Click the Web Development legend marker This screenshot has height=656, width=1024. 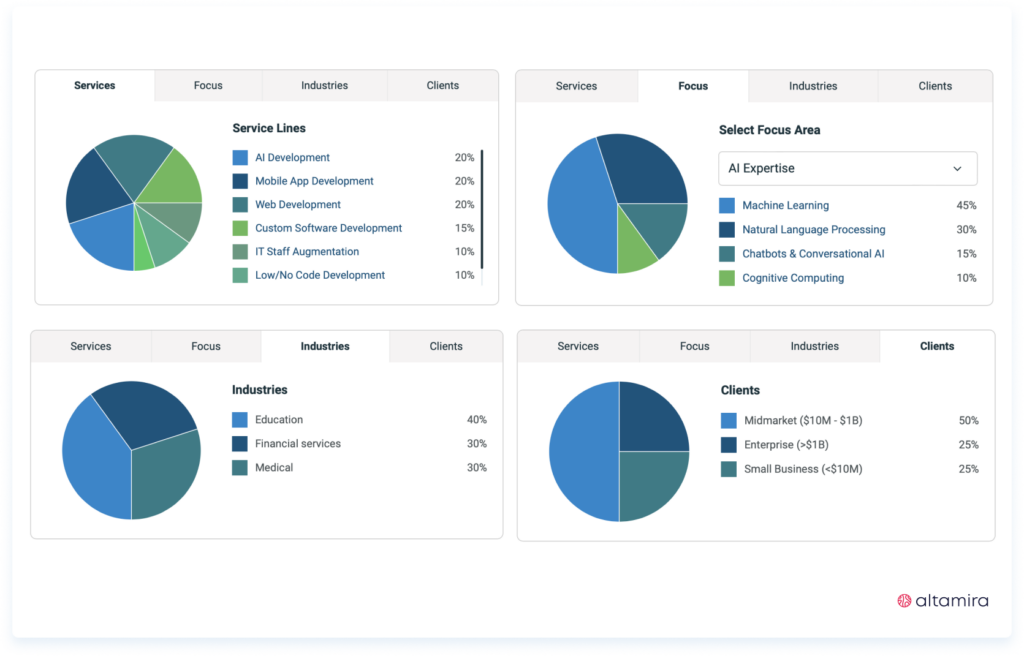click(x=239, y=204)
